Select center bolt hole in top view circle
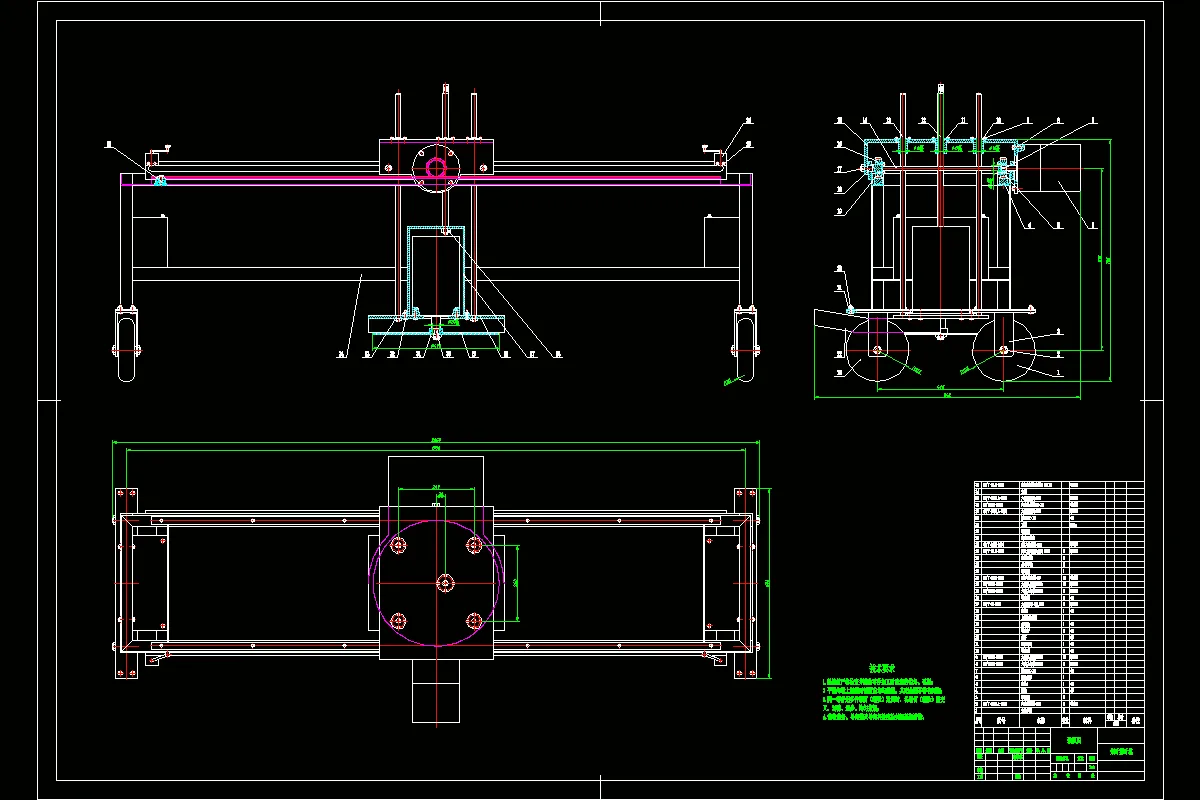The height and width of the screenshot is (800, 1200). [x=445, y=582]
